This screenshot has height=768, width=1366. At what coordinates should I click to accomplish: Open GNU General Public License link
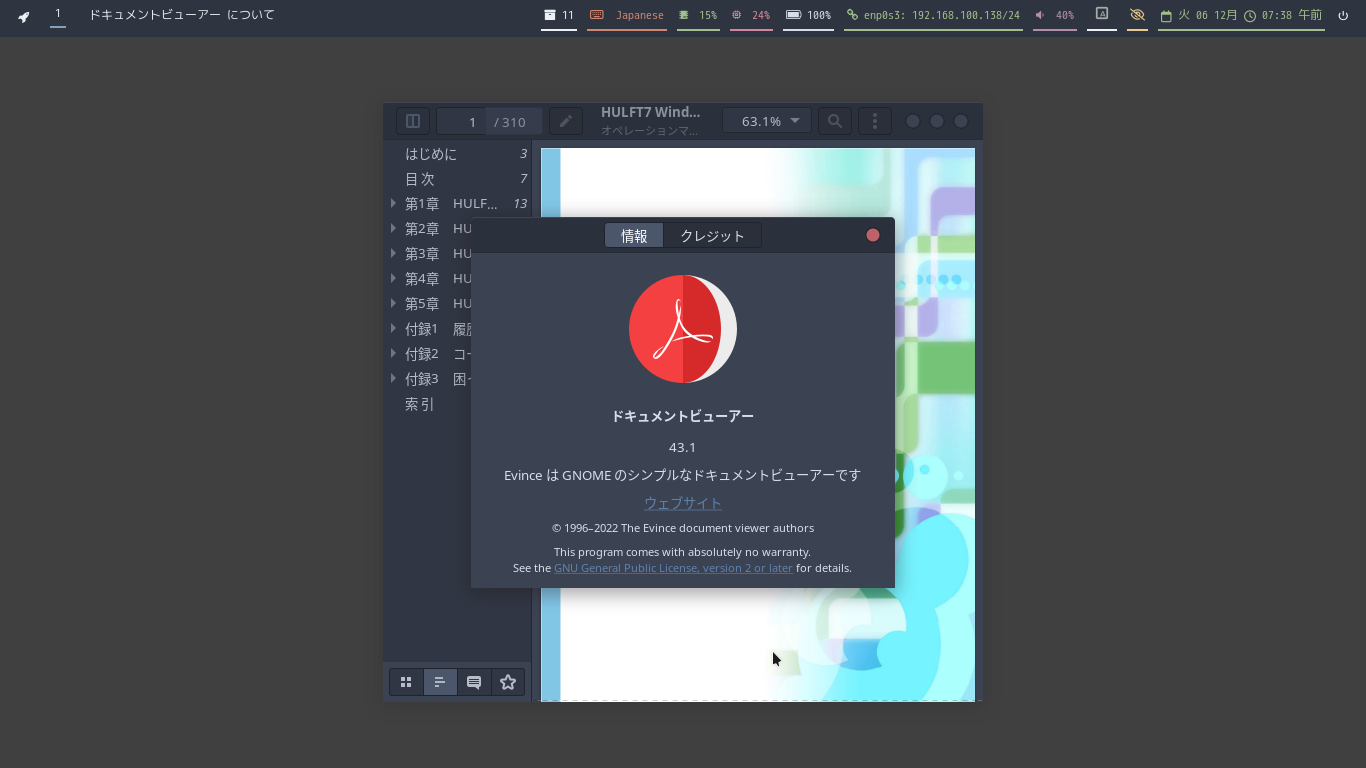tap(673, 568)
